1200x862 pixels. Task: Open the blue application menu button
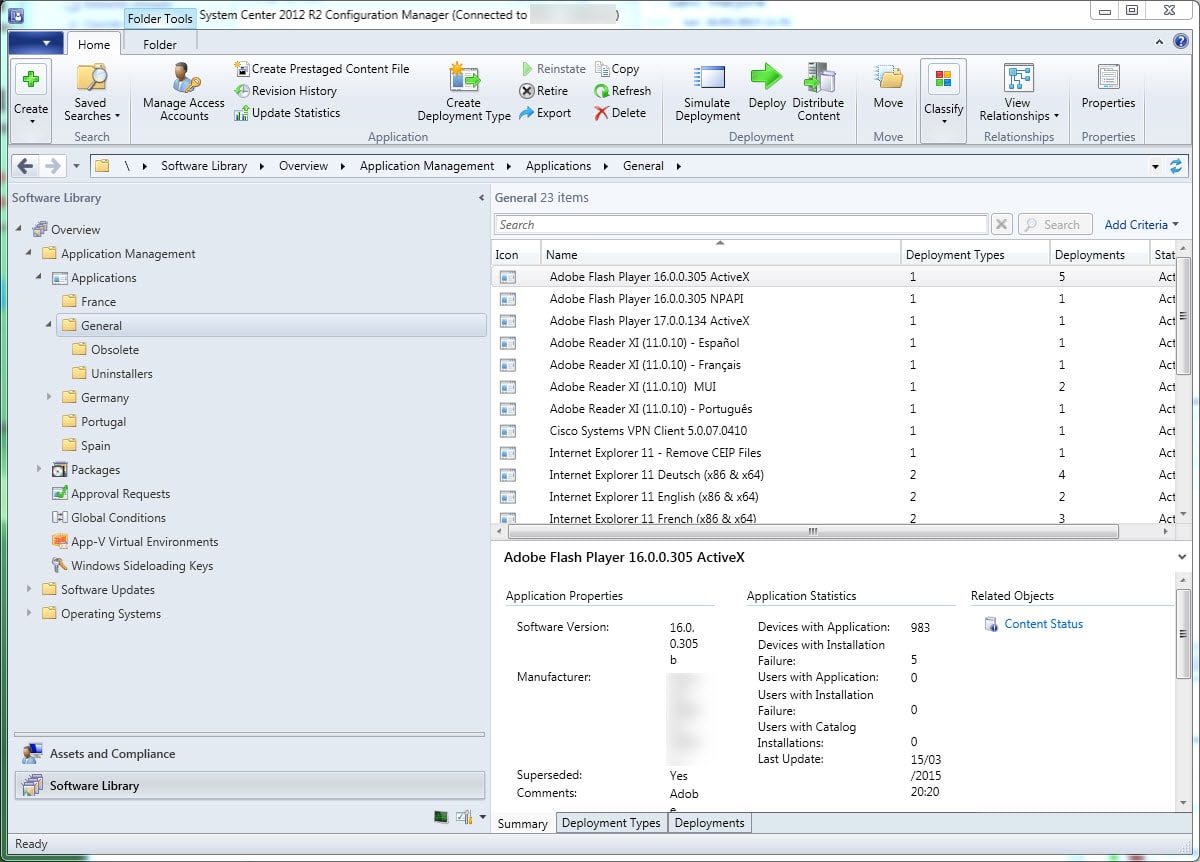(x=35, y=43)
